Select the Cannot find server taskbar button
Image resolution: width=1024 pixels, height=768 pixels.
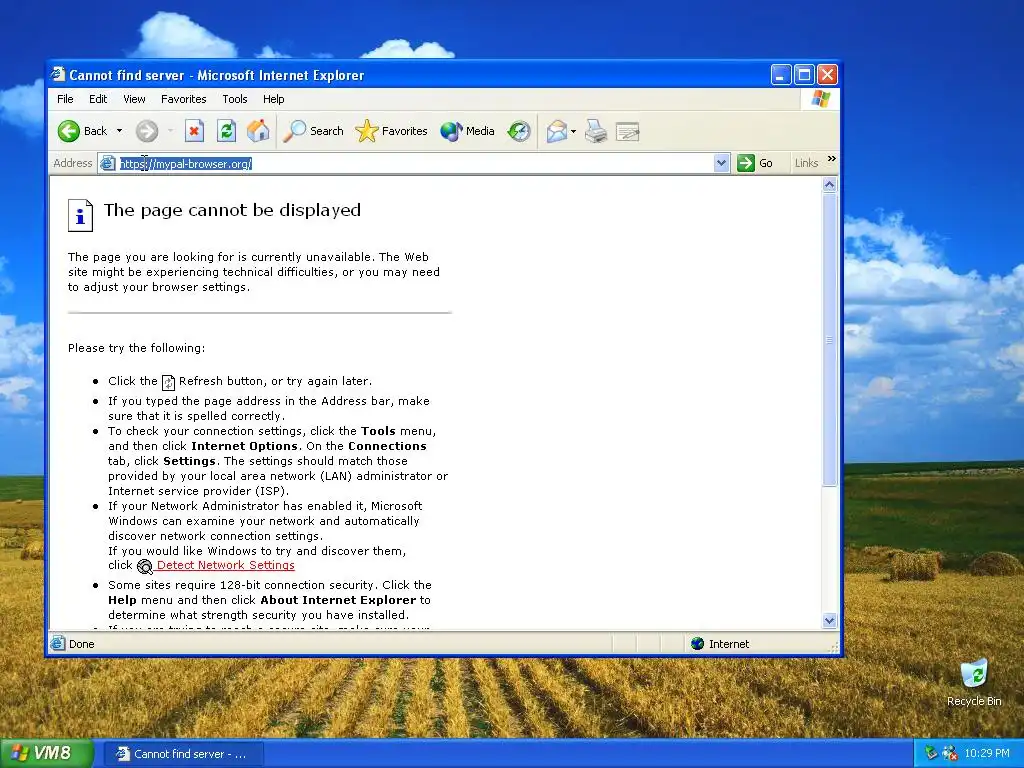pos(184,754)
